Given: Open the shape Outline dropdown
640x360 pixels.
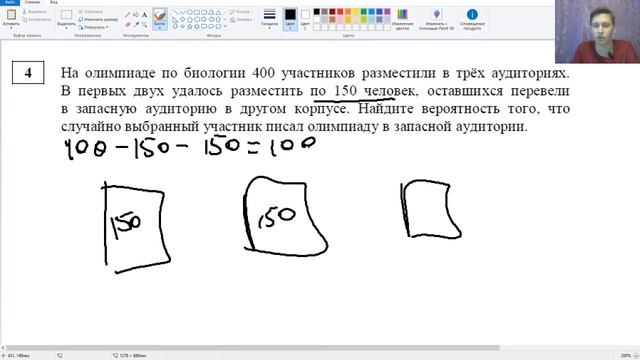Looking at the screenshot, I should click(241, 12).
